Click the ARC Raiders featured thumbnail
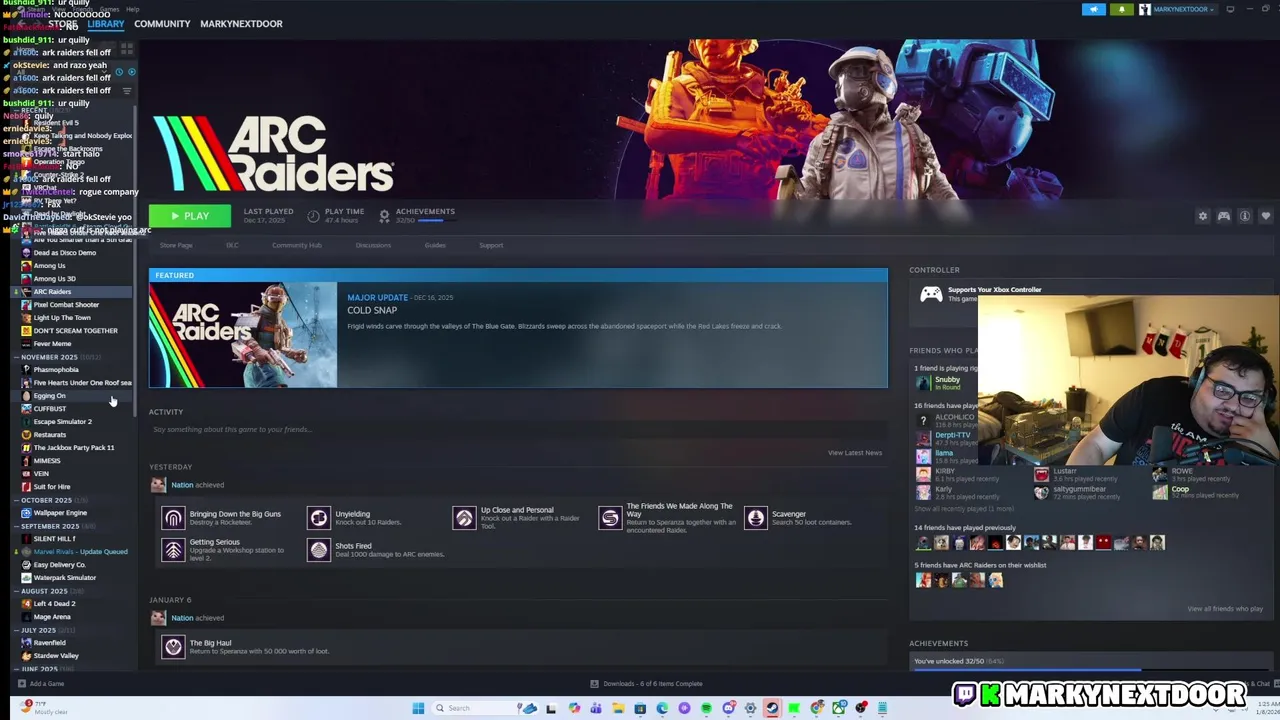 coord(243,335)
